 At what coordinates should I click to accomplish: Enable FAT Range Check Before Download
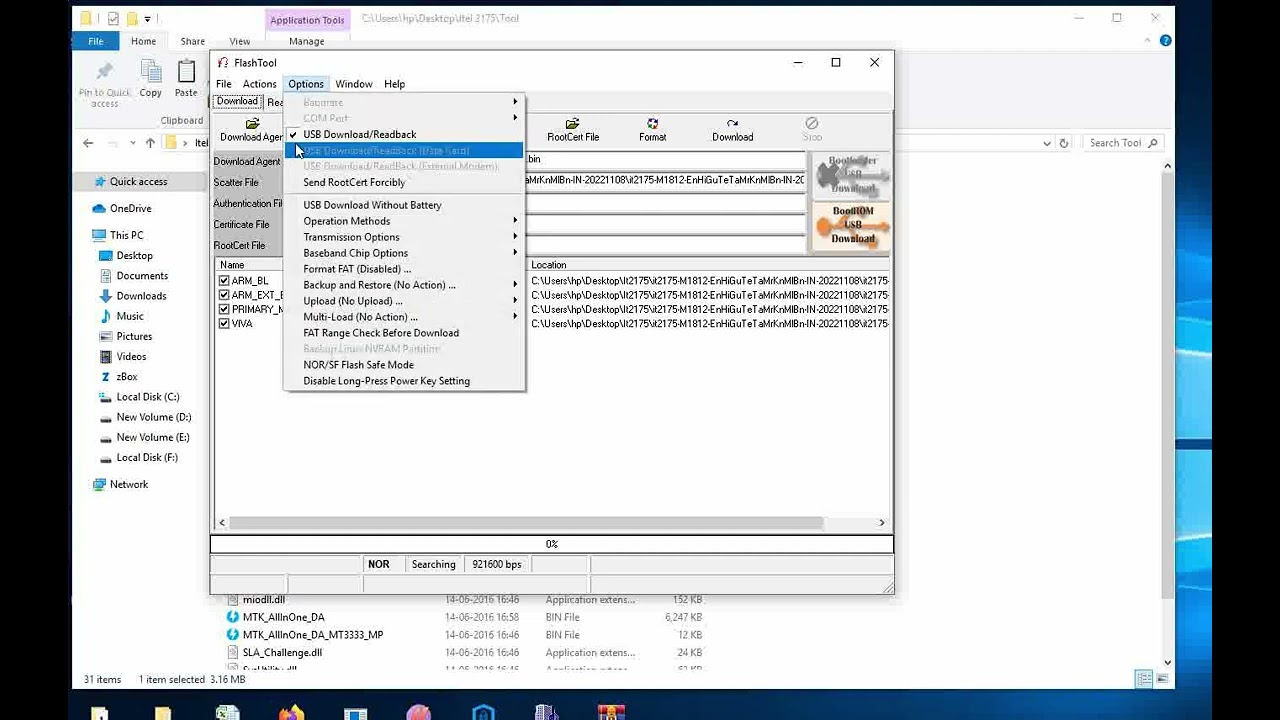[x=404, y=333]
